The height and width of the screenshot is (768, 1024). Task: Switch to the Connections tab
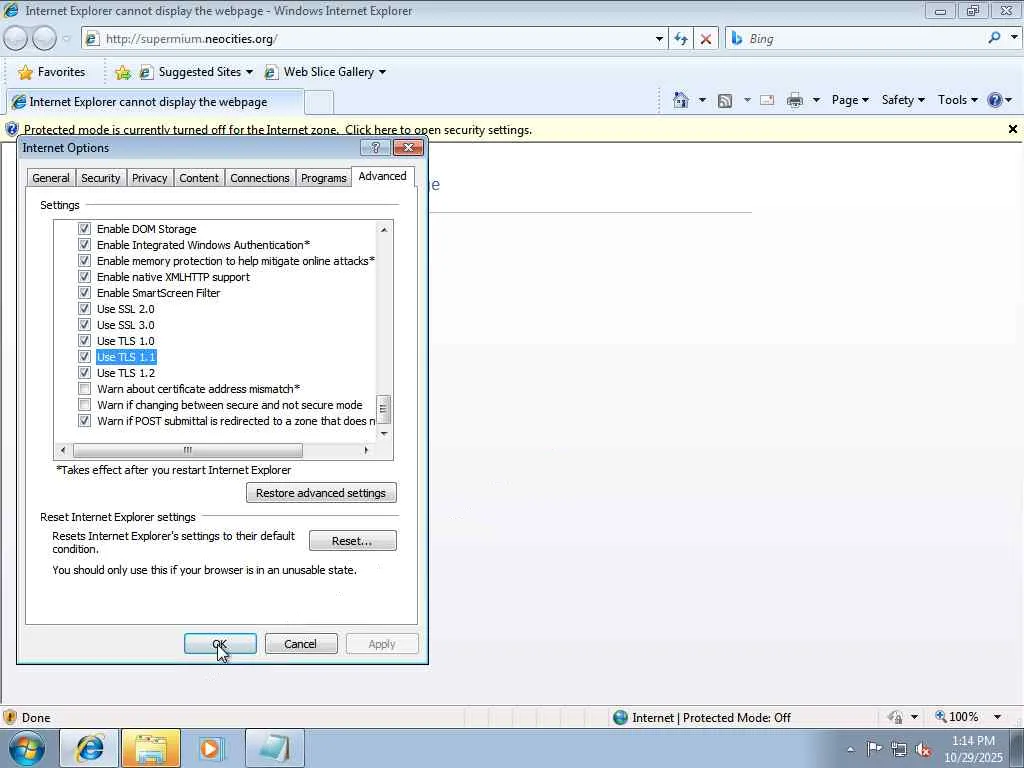(x=259, y=178)
